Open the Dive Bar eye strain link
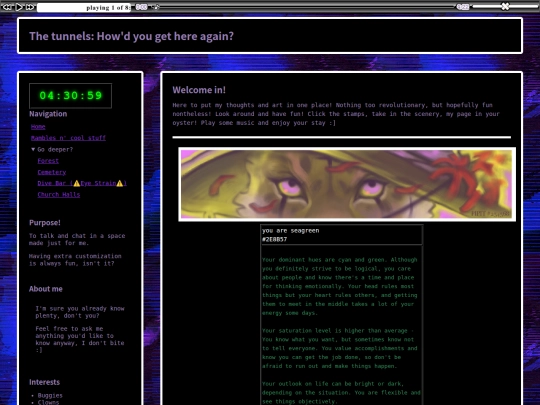540x405 pixels. point(82,183)
